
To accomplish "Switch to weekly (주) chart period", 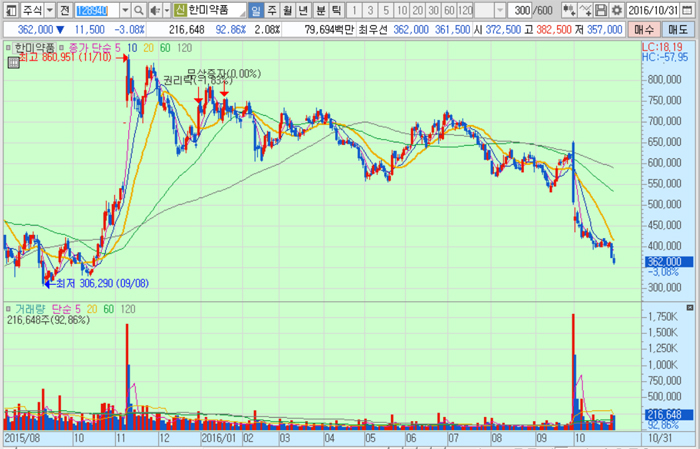I will (272, 9).
